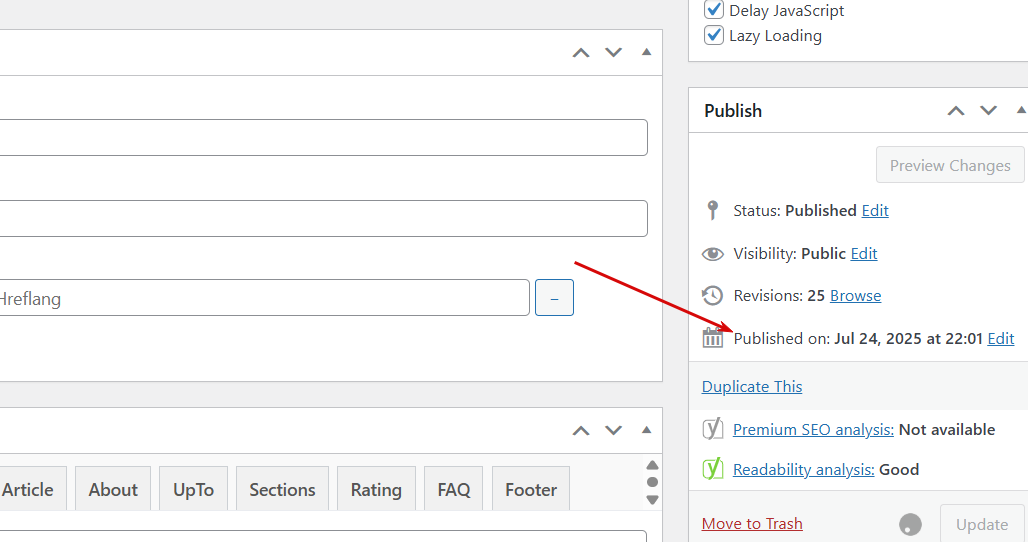Viewport: 1028px width, 542px height.
Task: Click into the Hreflang input field
Action: click(x=262, y=298)
